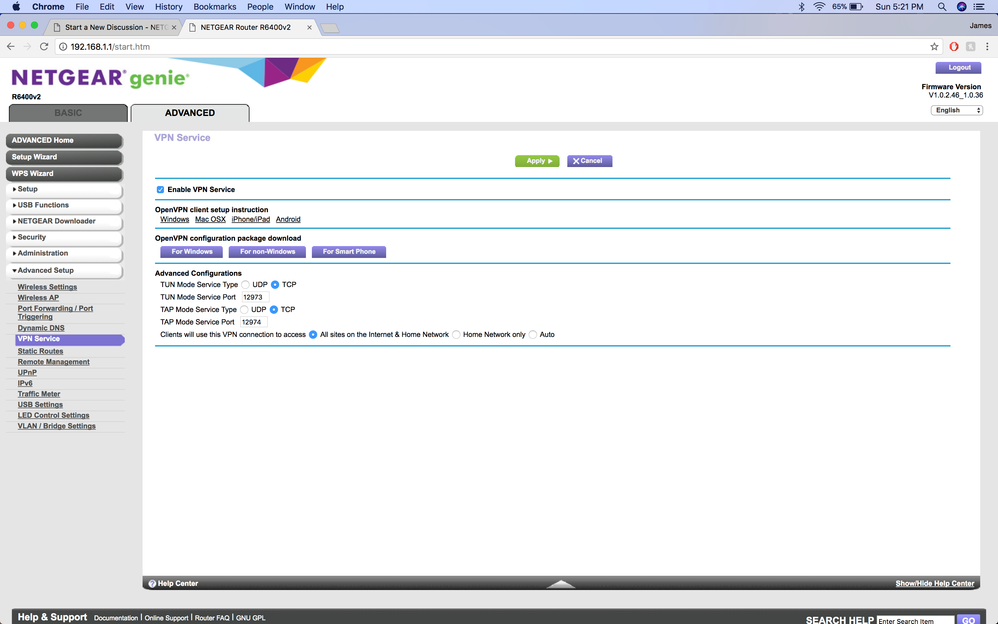Reload the page with the refresh icon
998x624 pixels.
click(44, 46)
